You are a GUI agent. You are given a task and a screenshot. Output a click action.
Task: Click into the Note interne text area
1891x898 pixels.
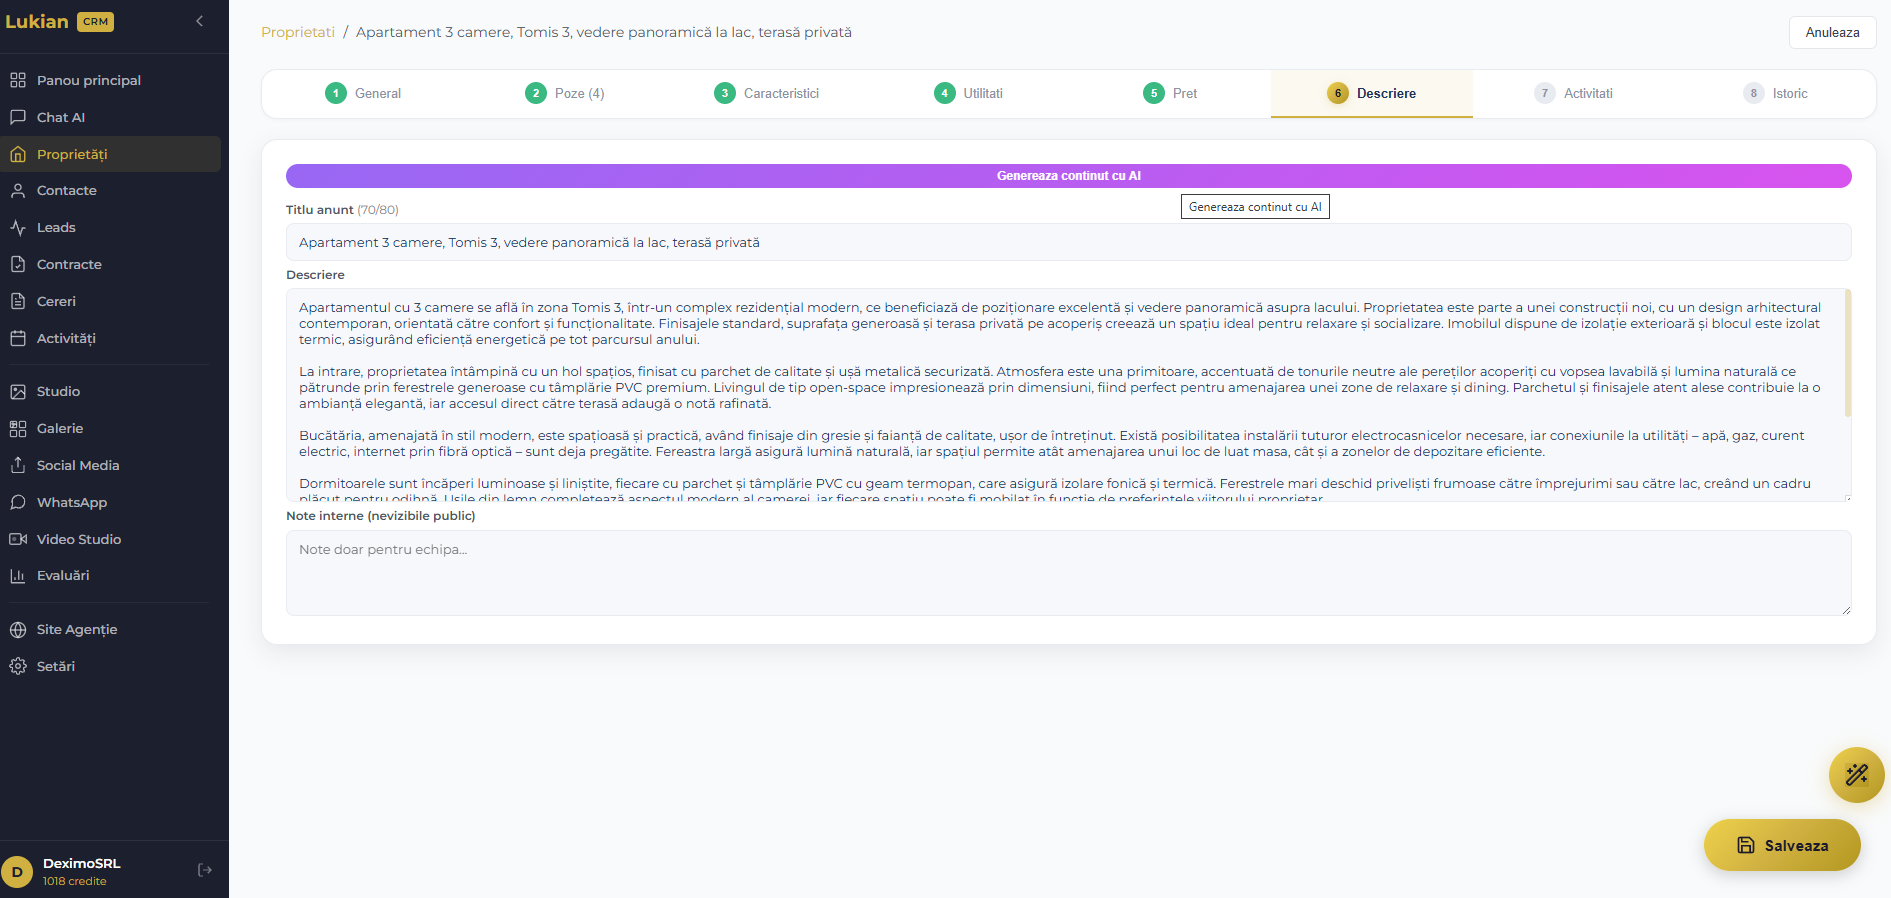tap(1068, 572)
